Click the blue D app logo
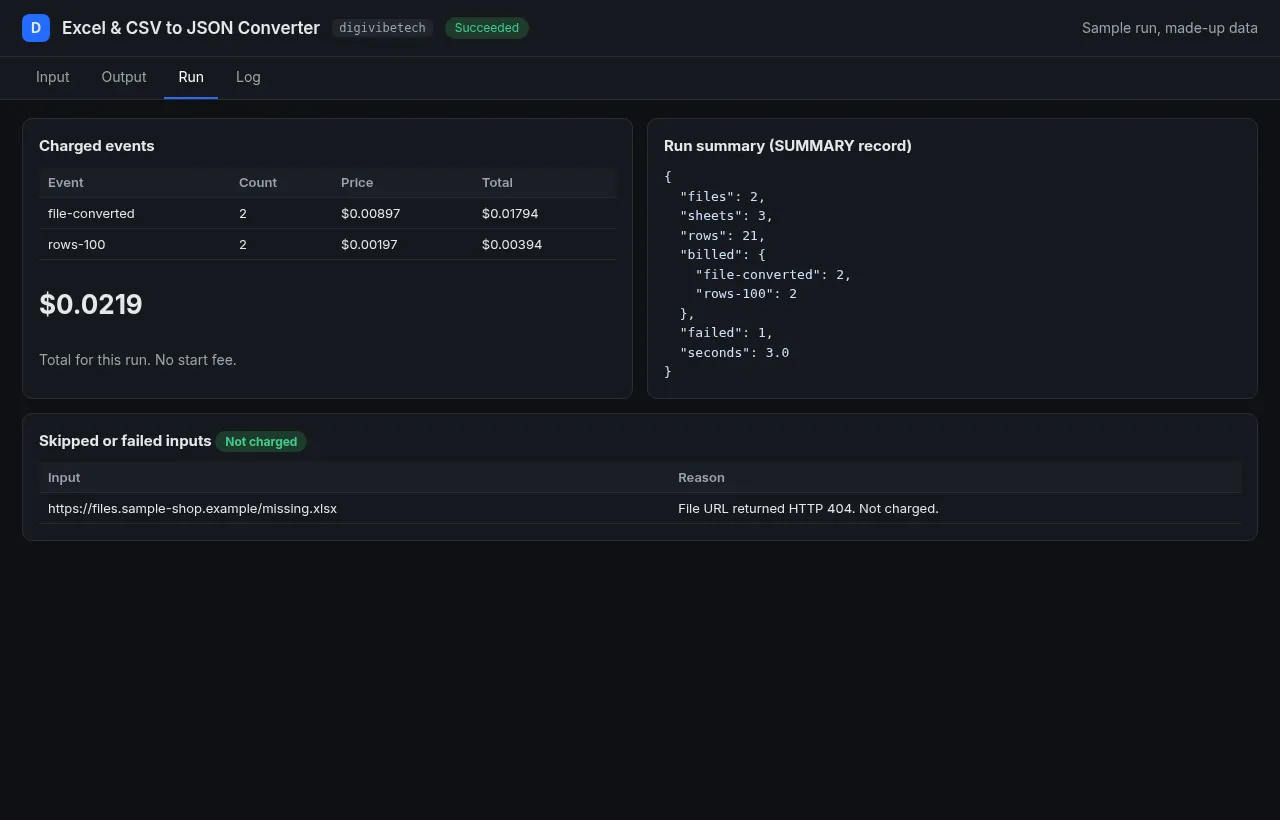Image resolution: width=1280 pixels, height=820 pixels. pos(36,28)
